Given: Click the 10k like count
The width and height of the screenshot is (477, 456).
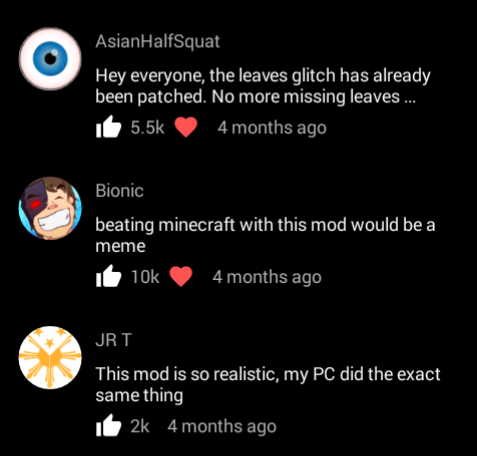Looking at the screenshot, I should (x=145, y=277).
